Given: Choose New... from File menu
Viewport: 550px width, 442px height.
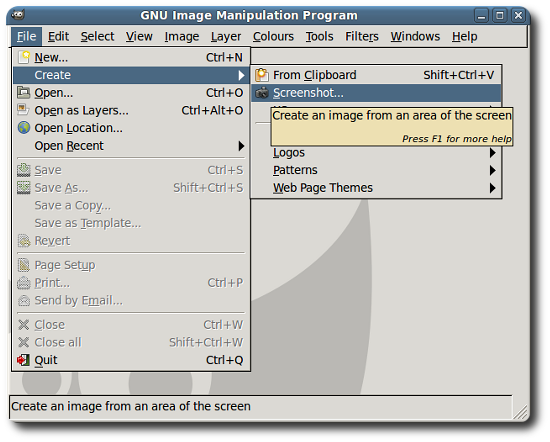Looking at the screenshot, I should pyautogui.click(x=131, y=57).
